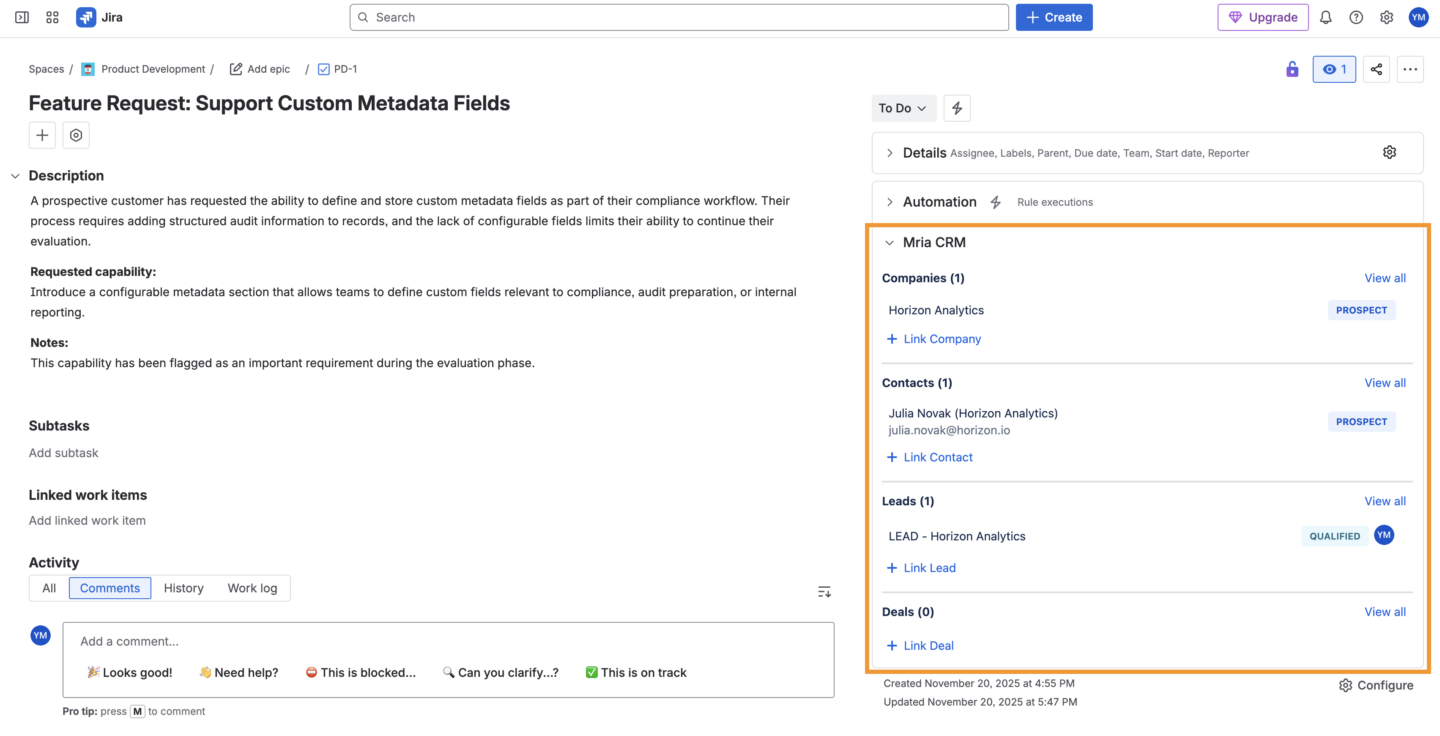Toggle watching with the eye icon
The width and height of the screenshot is (1440, 736).
pos(1334,68)
